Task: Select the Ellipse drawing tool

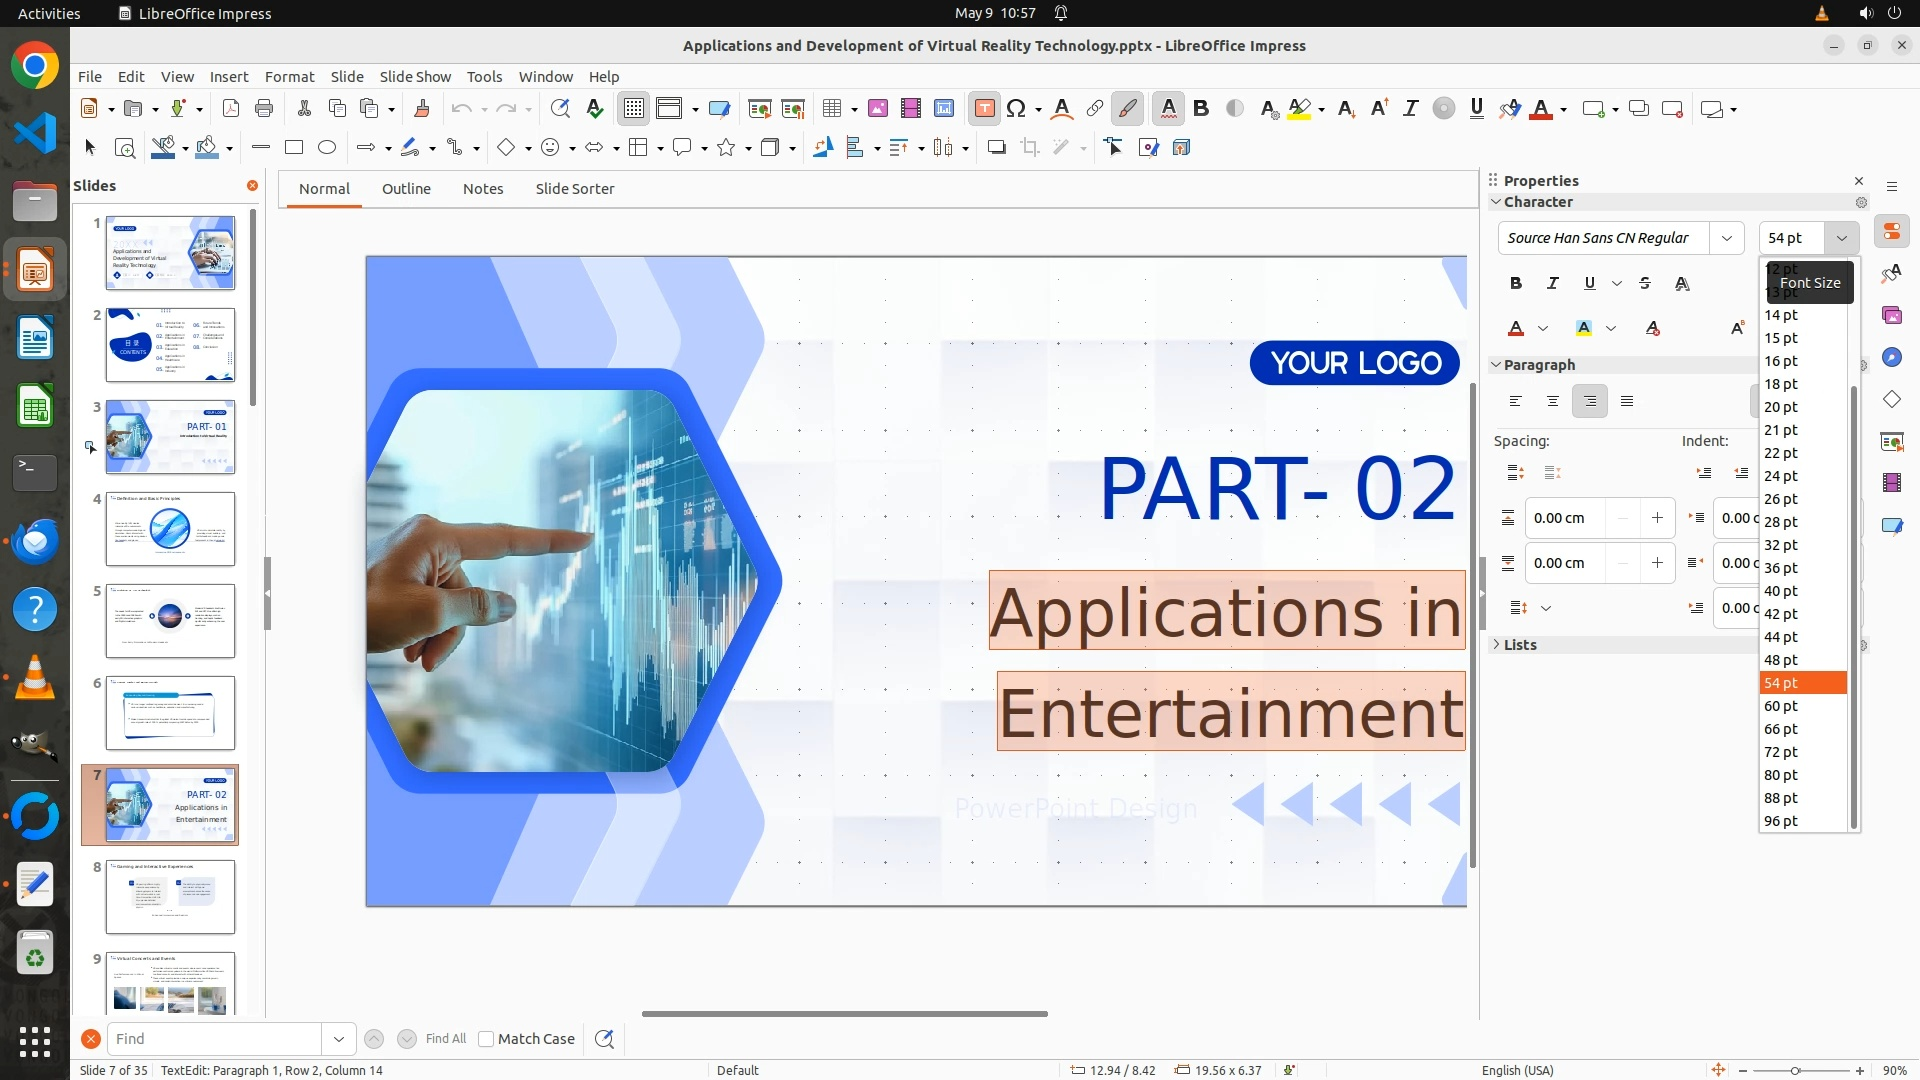Action: [x=327, y=148]
